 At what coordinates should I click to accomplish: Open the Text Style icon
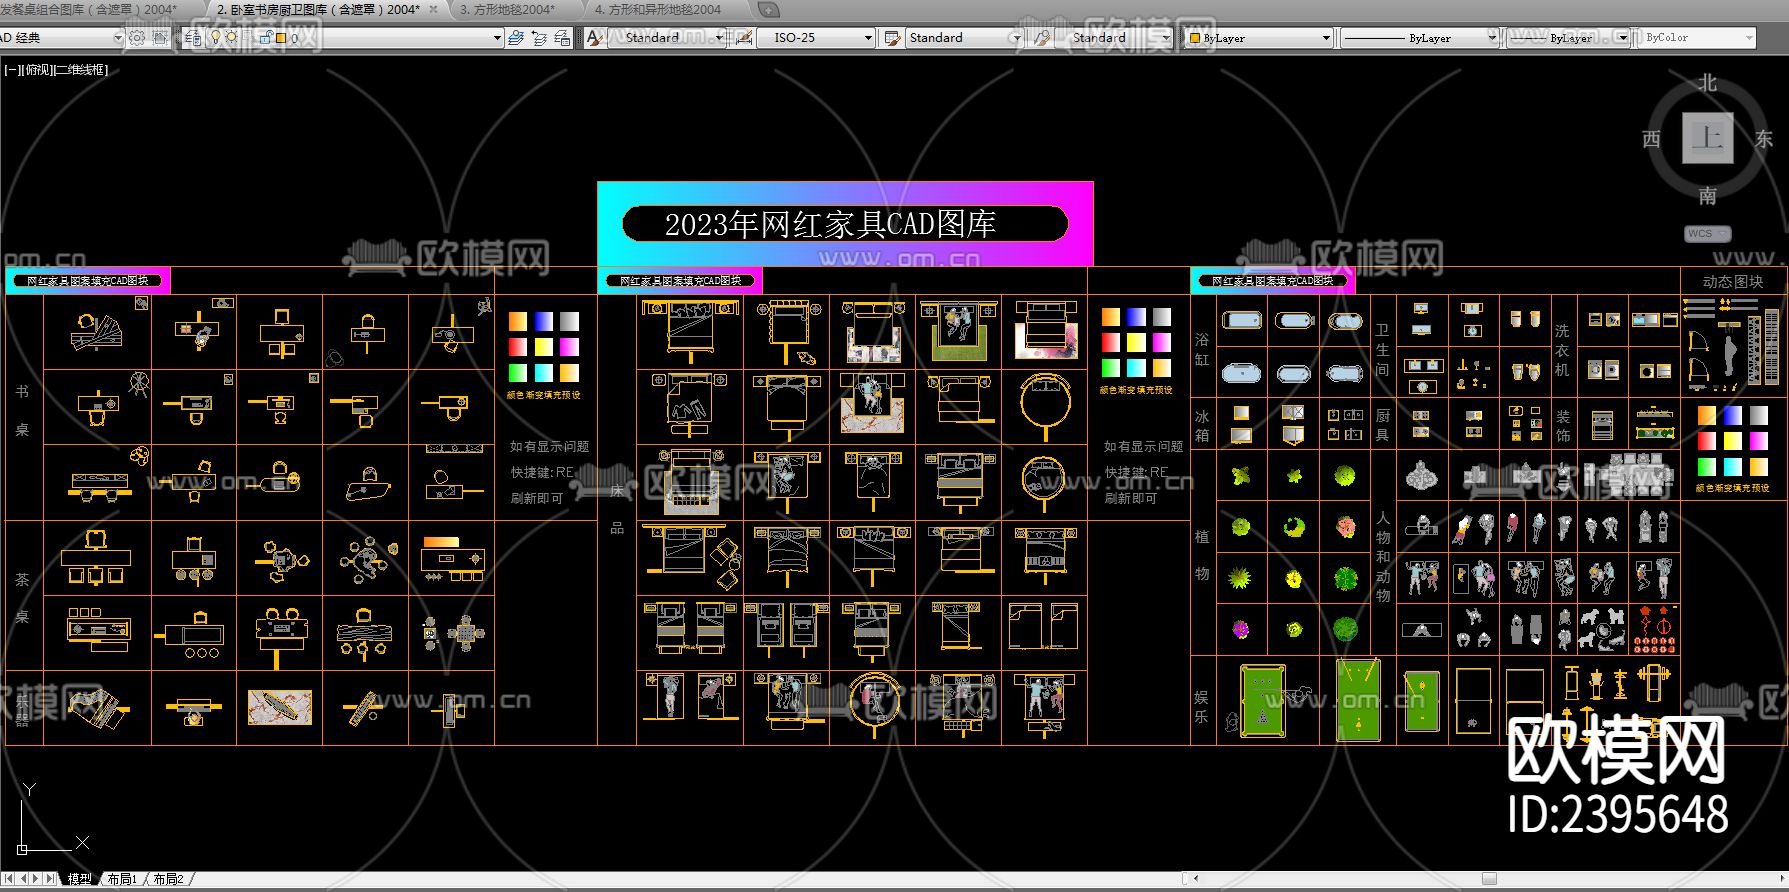click(x=596, y=38)
